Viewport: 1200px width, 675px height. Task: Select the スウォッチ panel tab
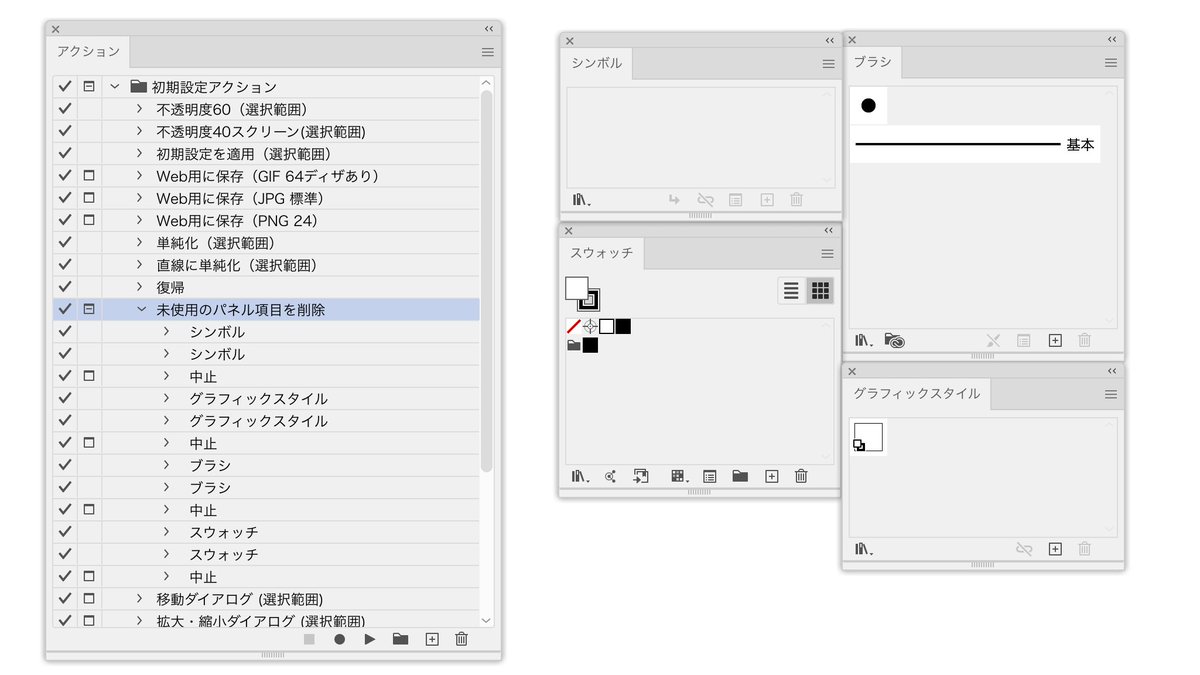[602, 253]
